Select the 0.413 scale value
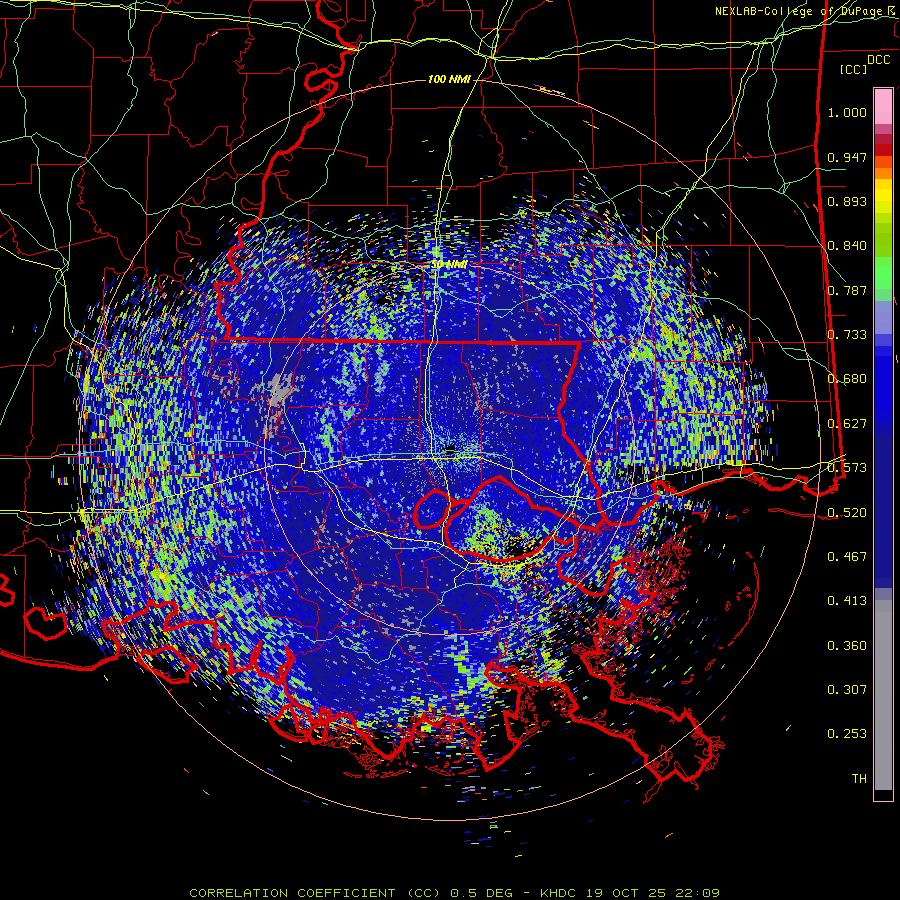 [847, 601]
